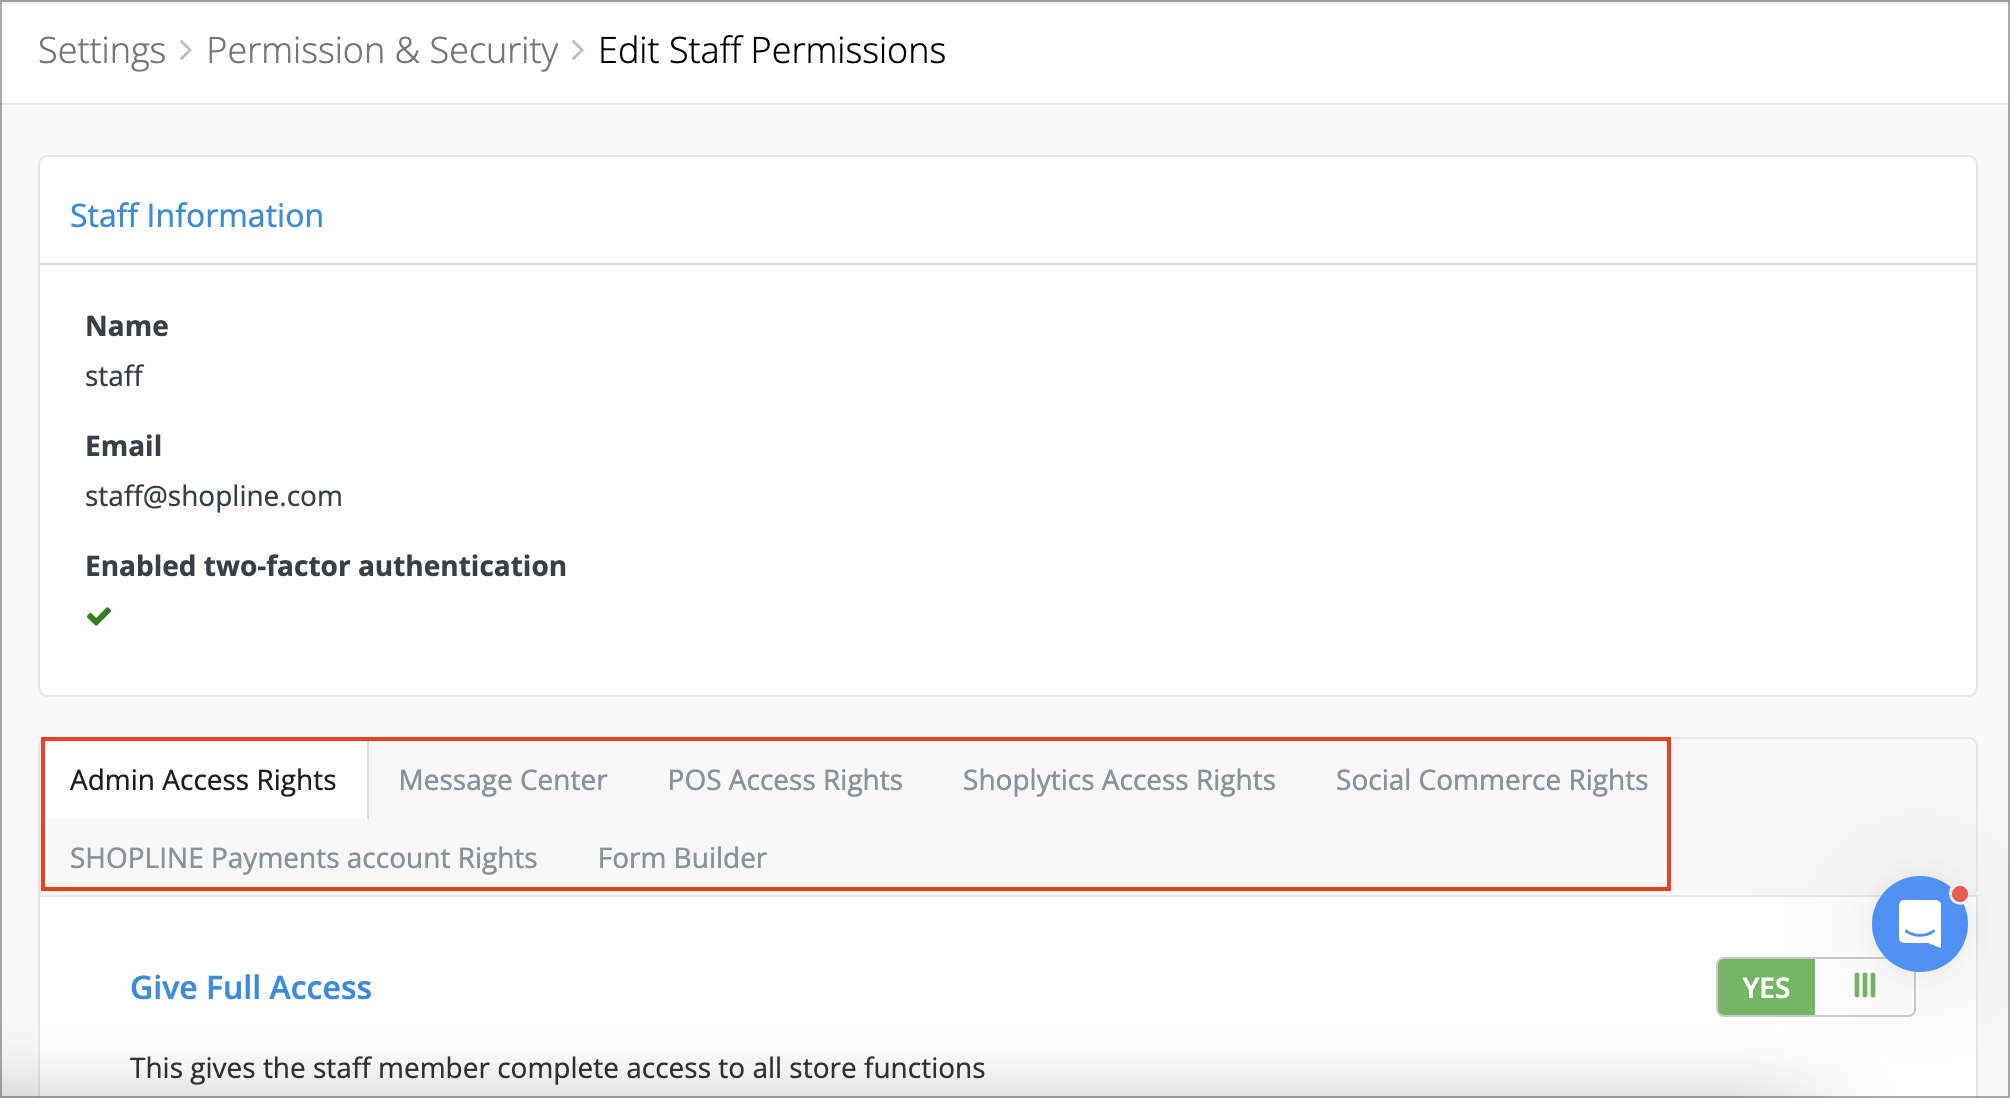2010x1098 pixels.
Task: Select the Form Builder tab
Action: click(682, 857)
